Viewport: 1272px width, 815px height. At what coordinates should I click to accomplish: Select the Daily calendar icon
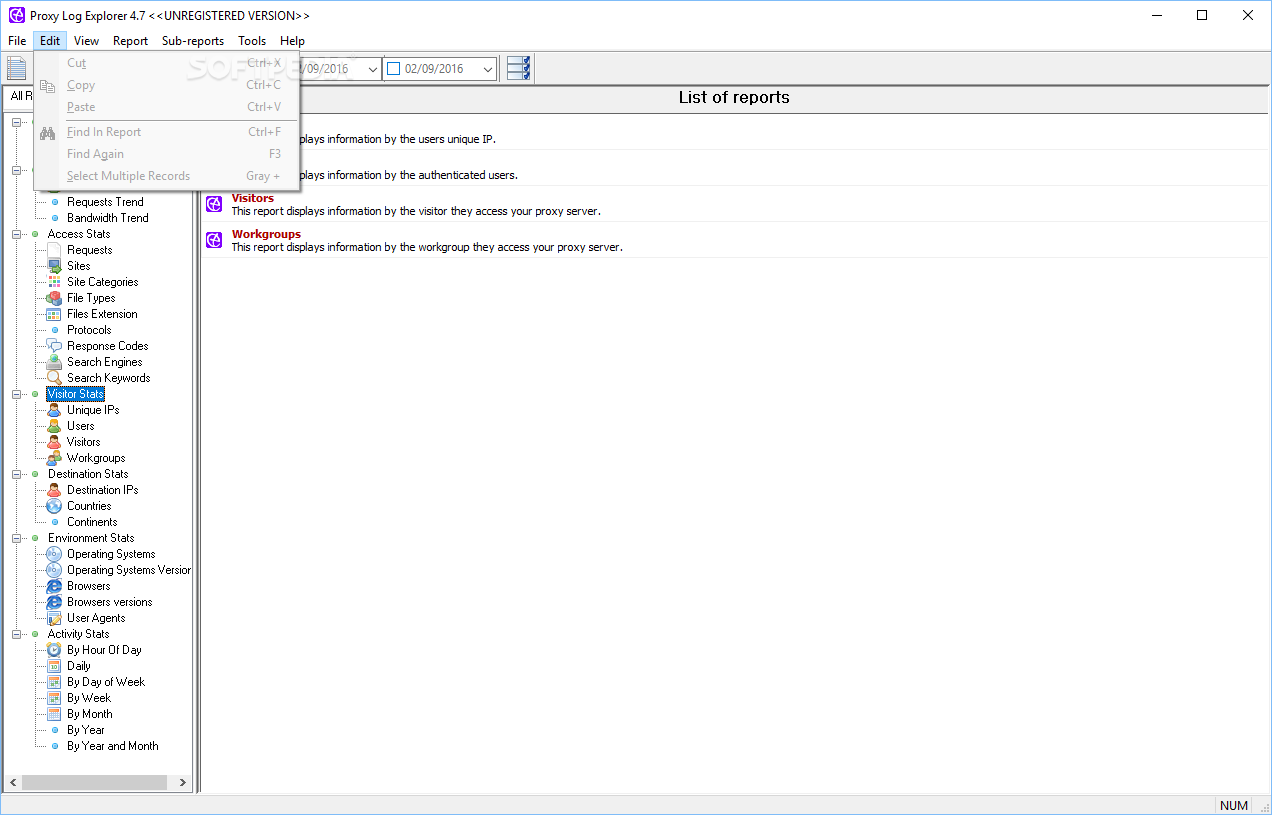click(x=54, y=666)
